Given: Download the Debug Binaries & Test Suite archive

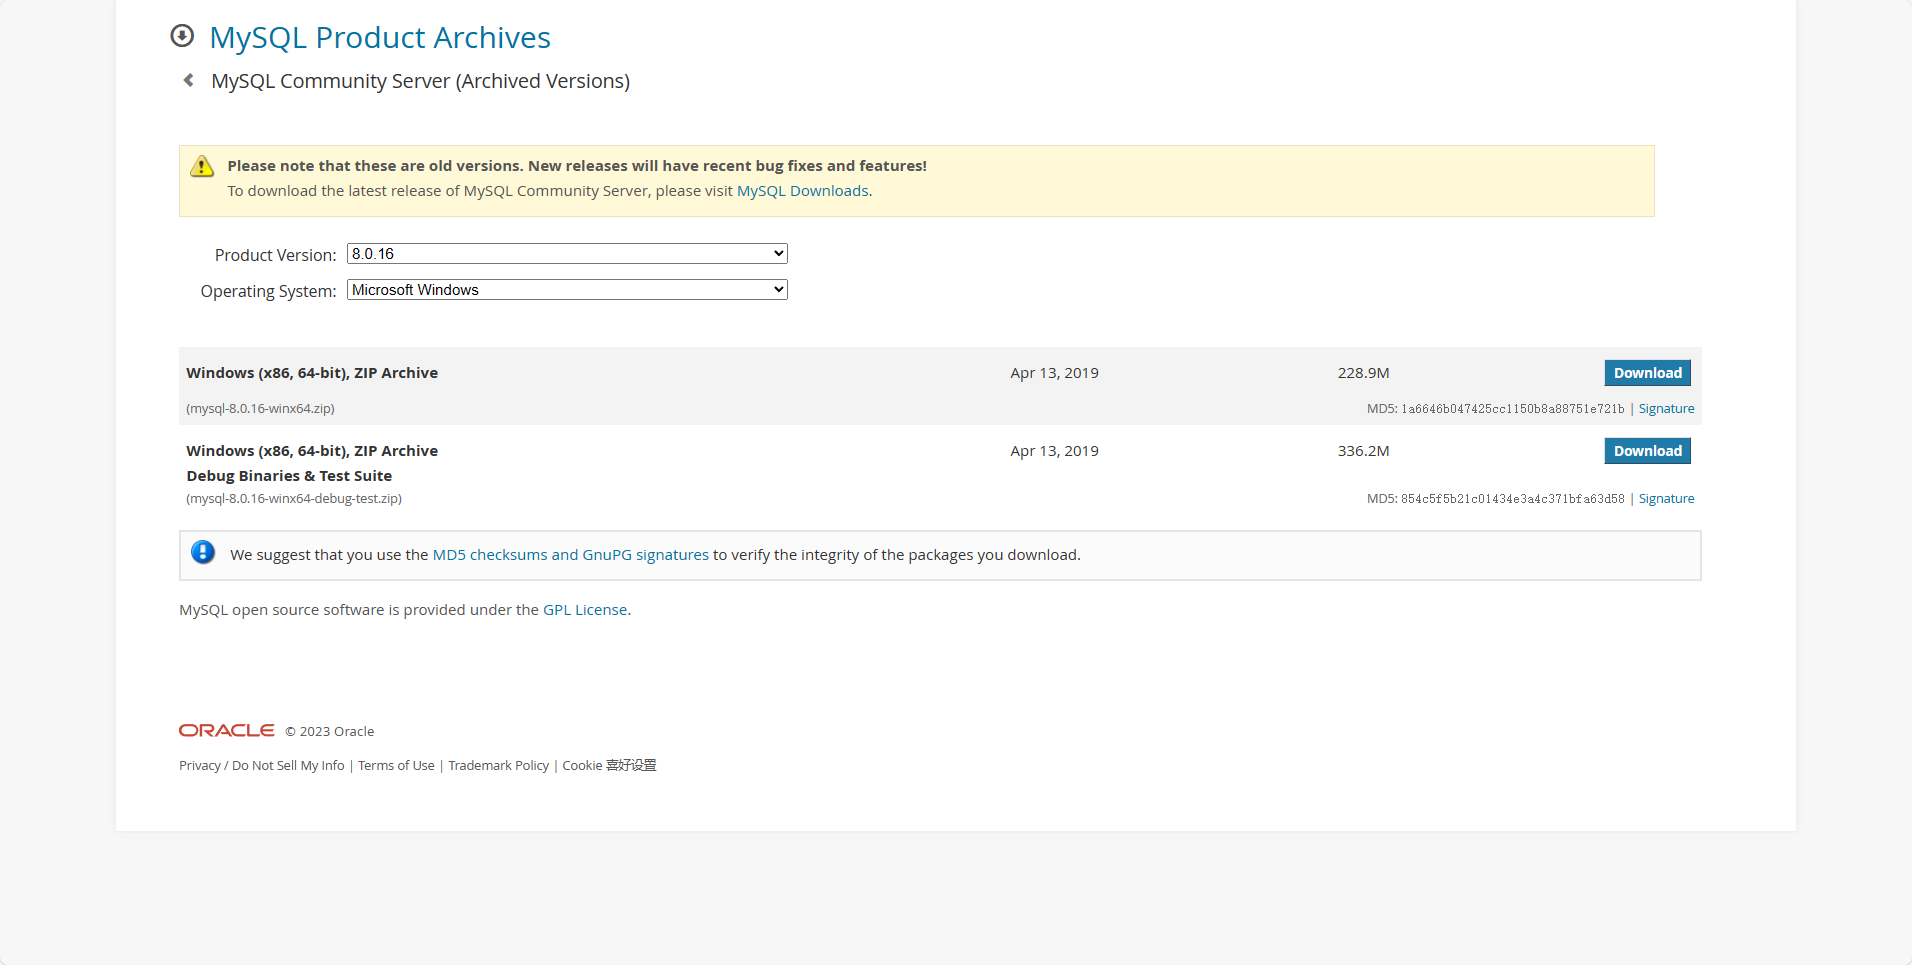Looking at the screenshot, I should coord(1647,451).
